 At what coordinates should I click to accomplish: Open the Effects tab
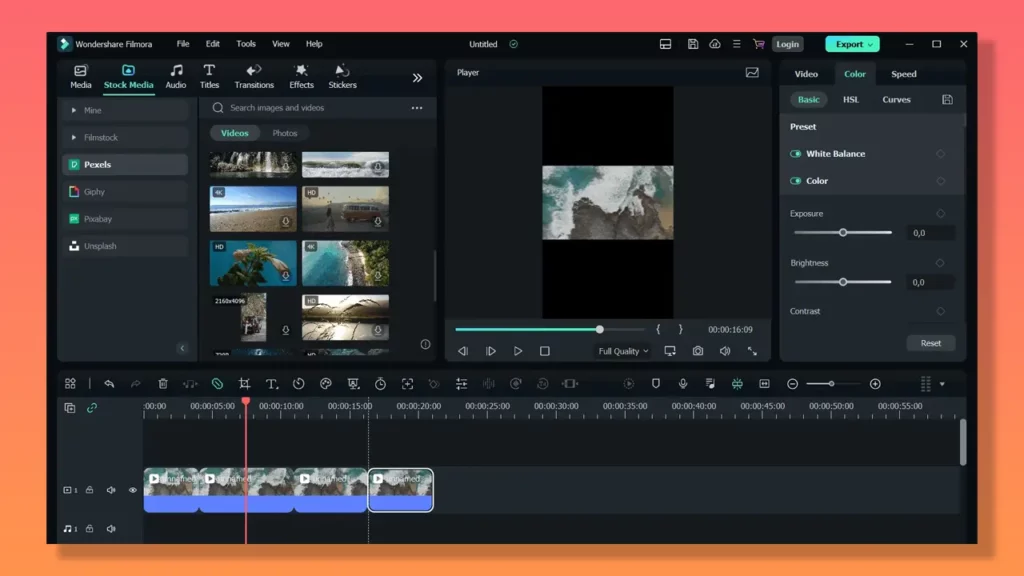(301, 76)
